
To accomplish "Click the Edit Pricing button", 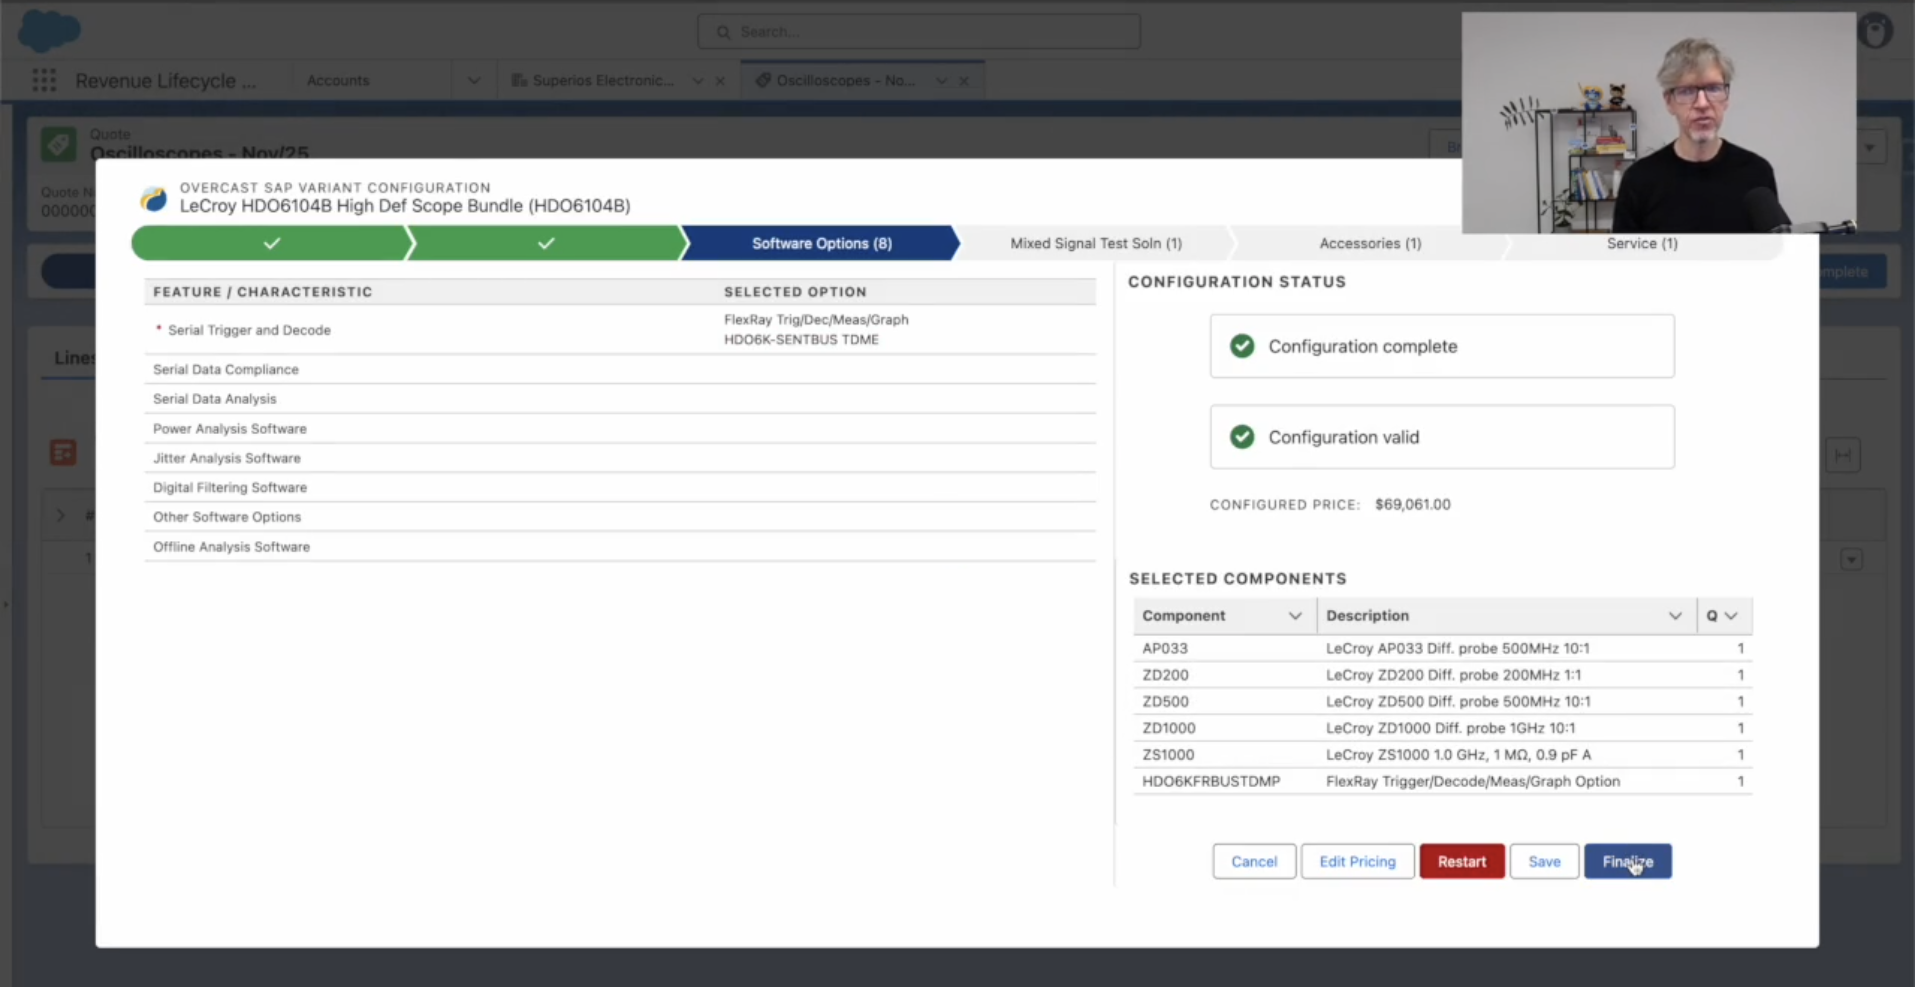I will pyautogui.click(x=1357, y=861).
